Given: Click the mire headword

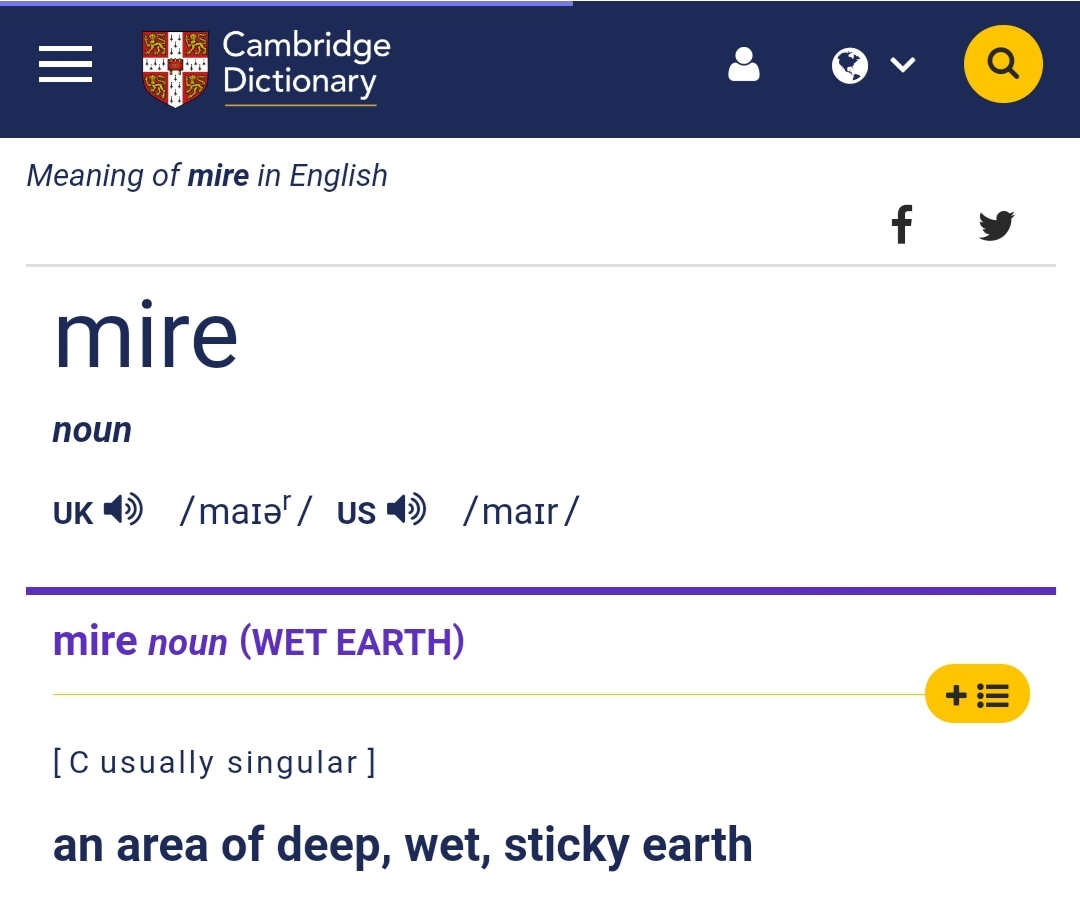Looking at the screenshot, I should [146, 335].
